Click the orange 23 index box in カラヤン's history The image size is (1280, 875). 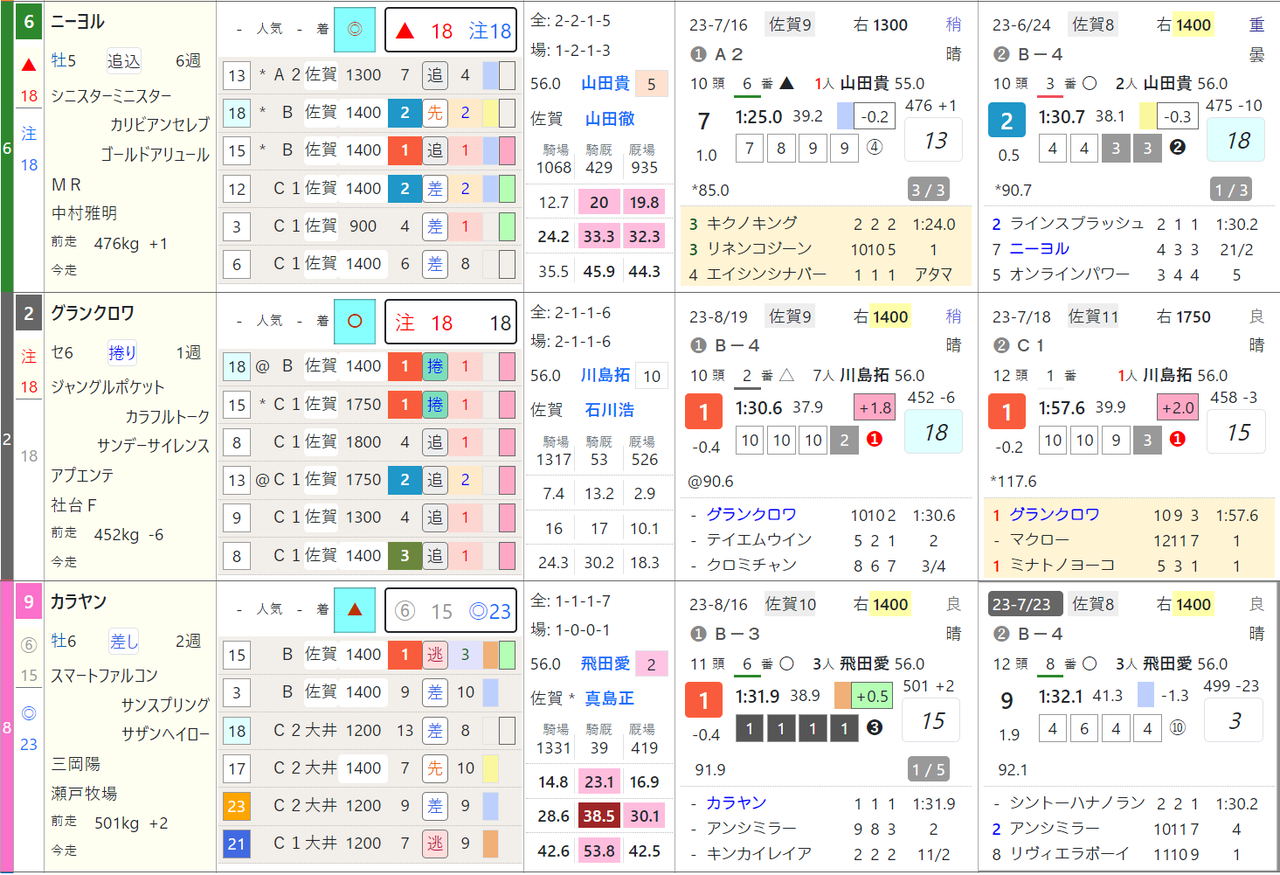pyautogui.click(x=237, y=806)
